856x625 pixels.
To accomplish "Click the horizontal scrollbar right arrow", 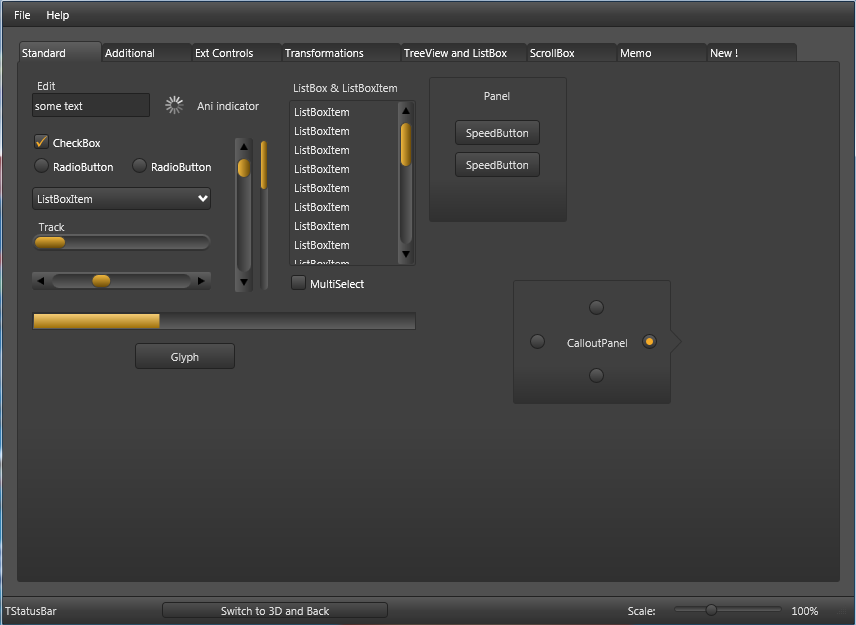I will click(201, 281).
